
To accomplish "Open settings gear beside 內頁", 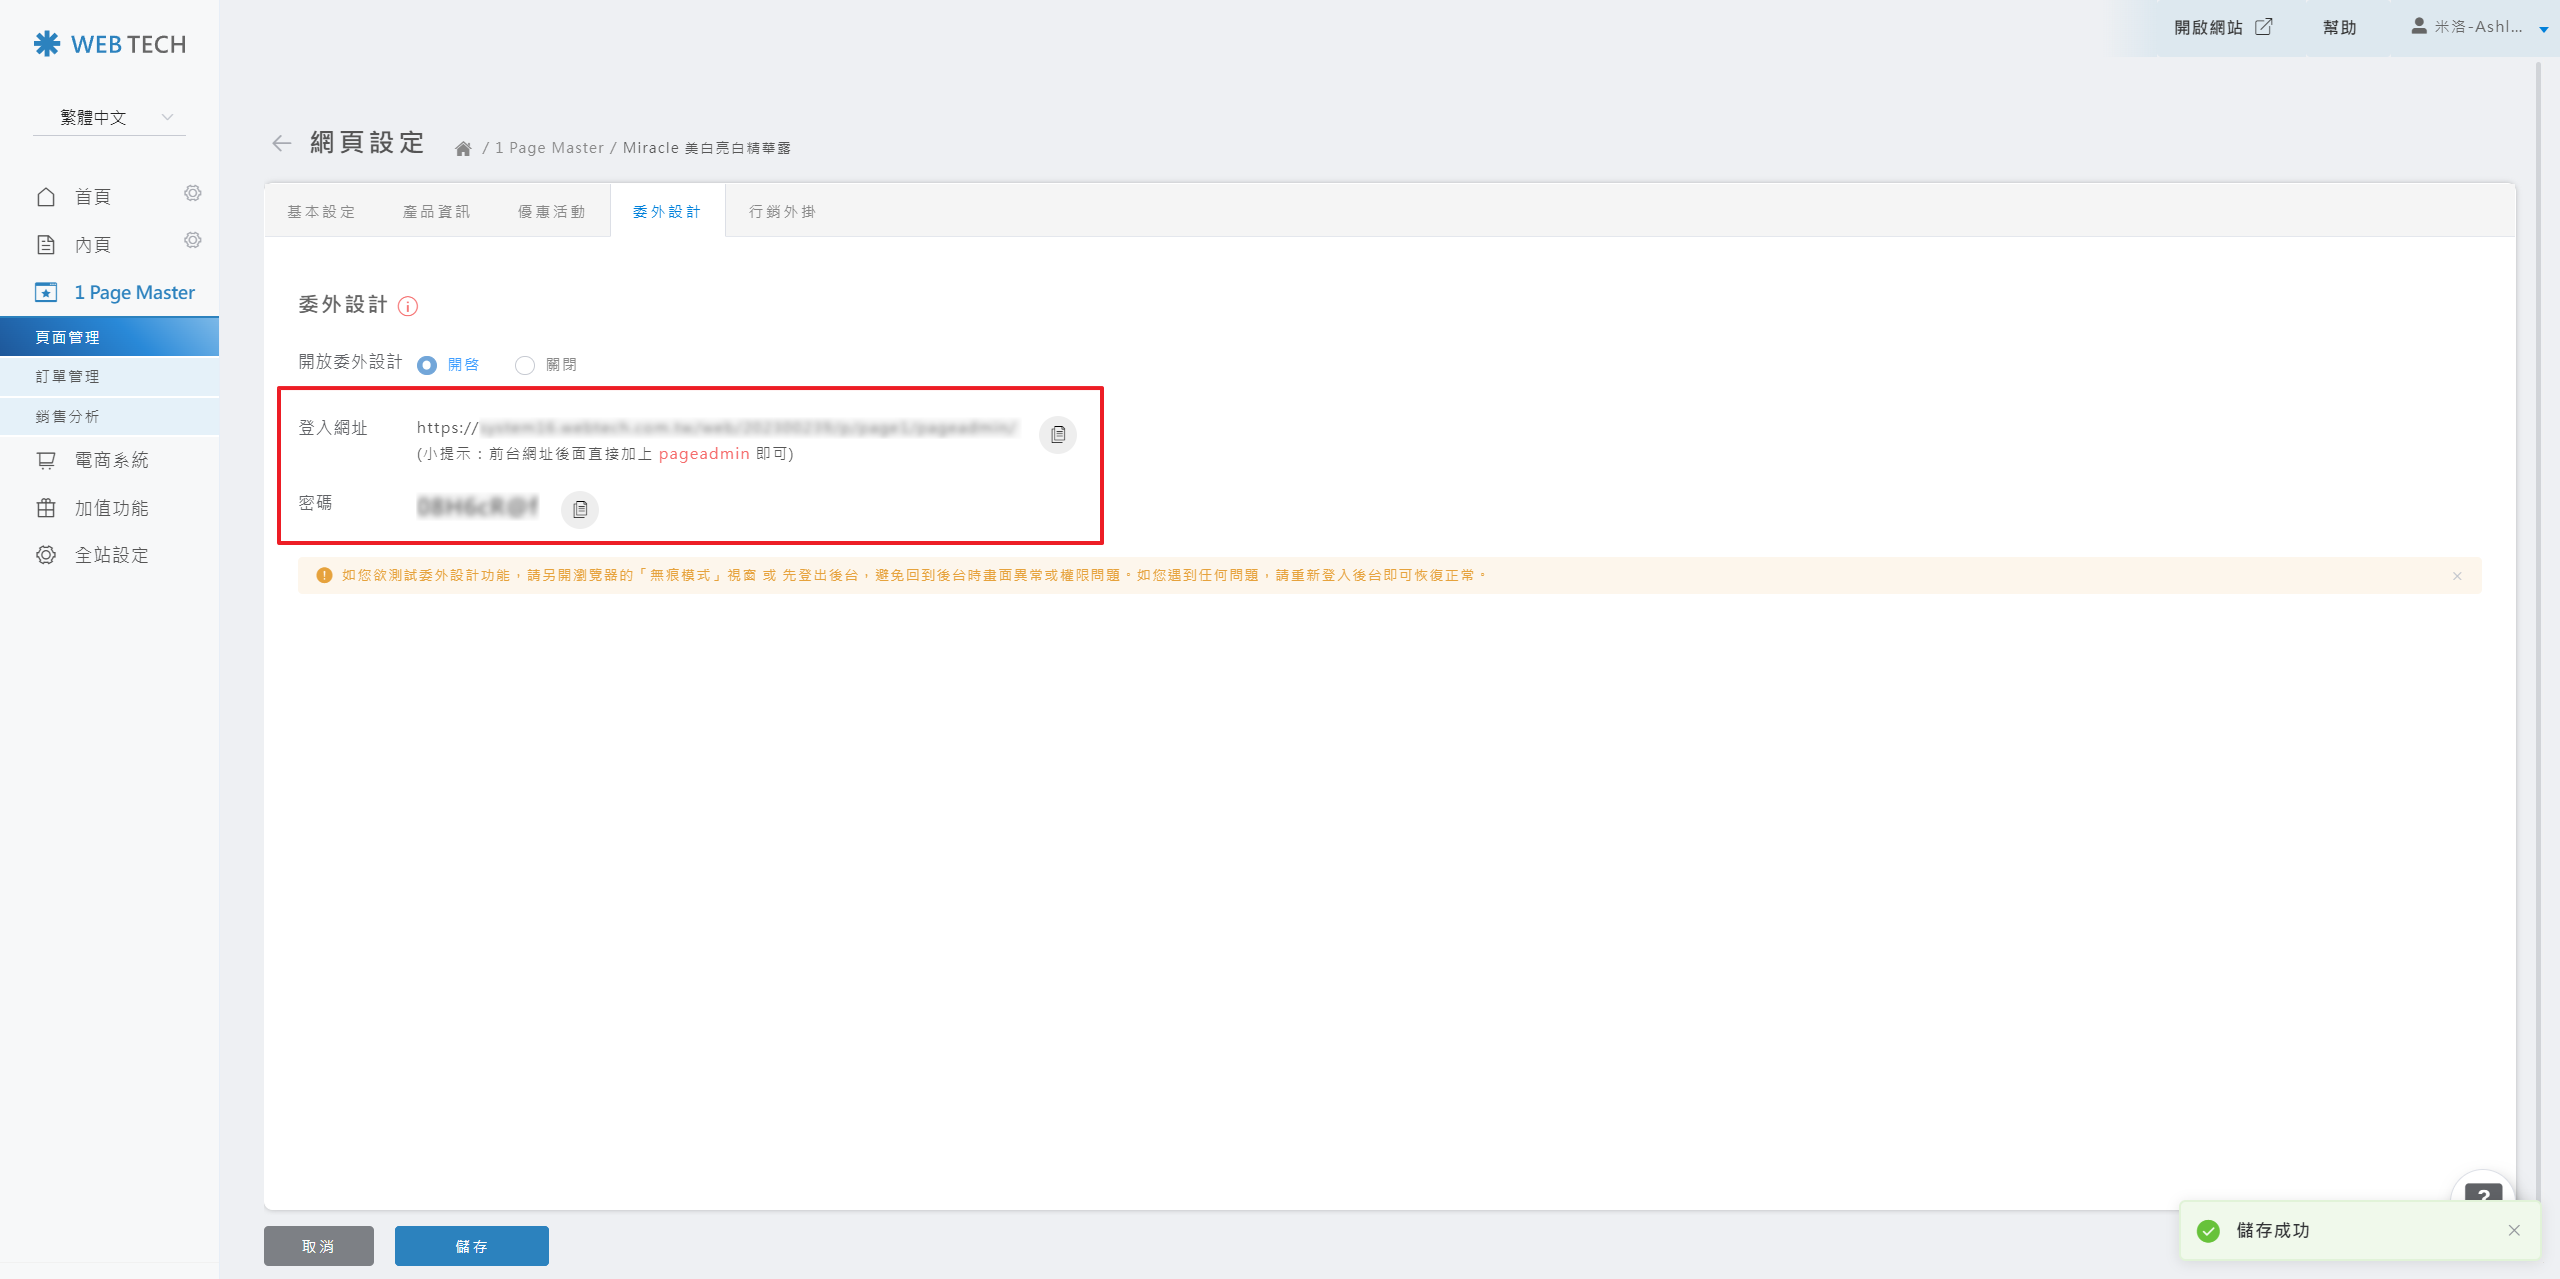I will 193,240.
